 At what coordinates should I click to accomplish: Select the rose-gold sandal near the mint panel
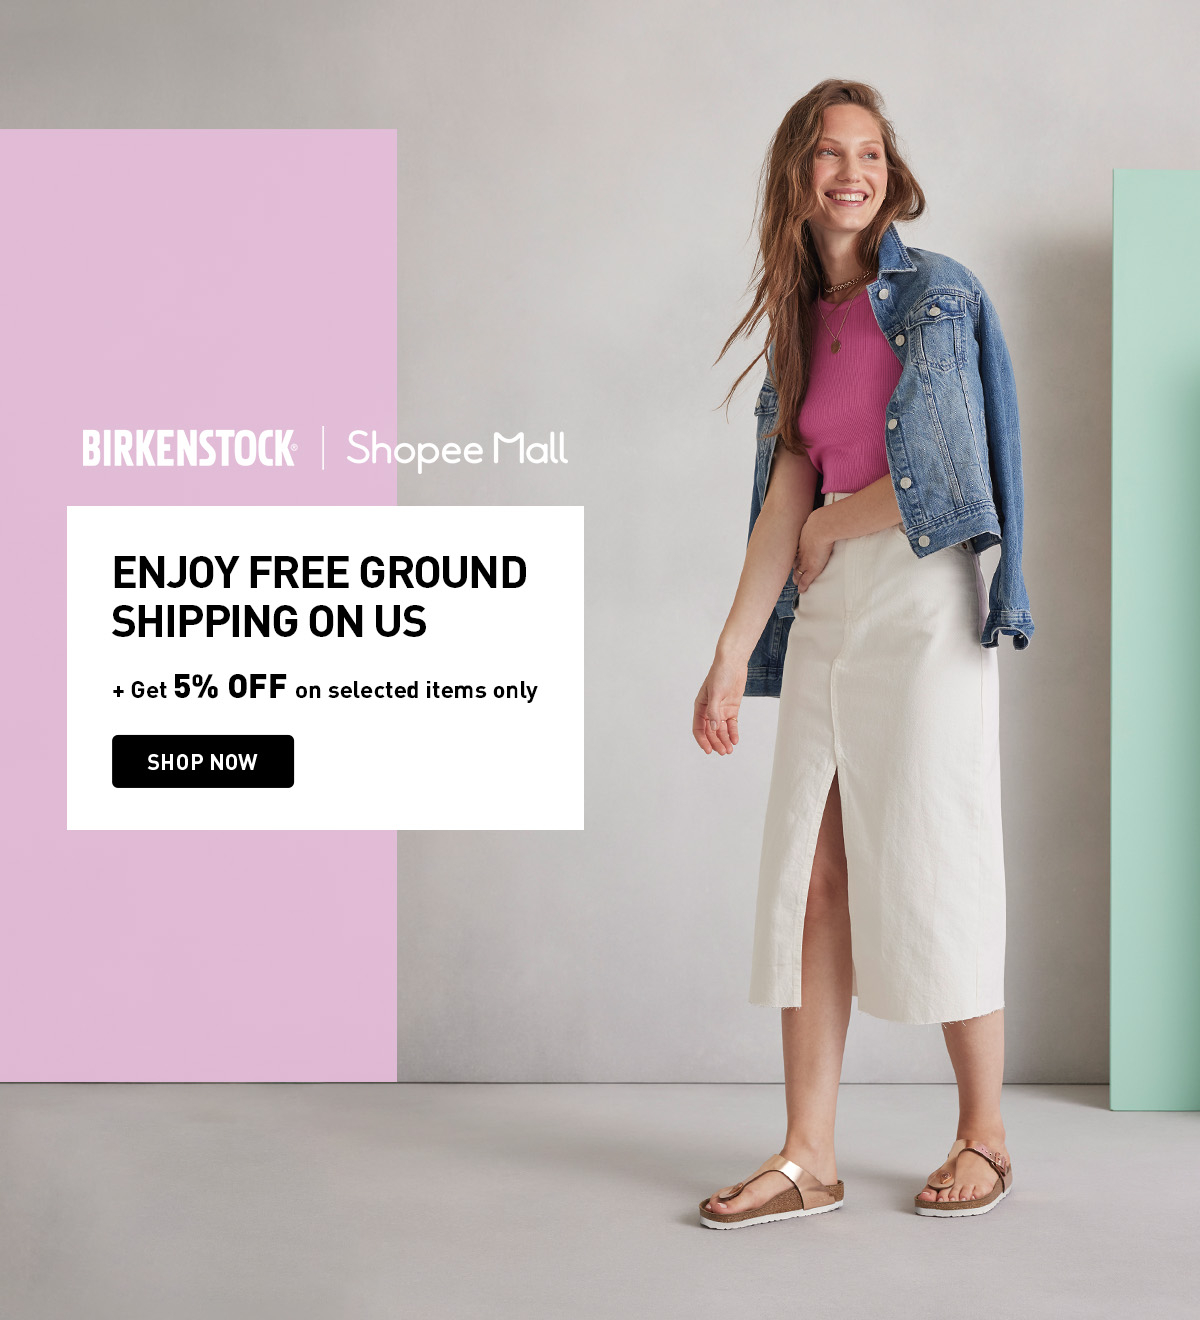click(x=964, y=1180)
